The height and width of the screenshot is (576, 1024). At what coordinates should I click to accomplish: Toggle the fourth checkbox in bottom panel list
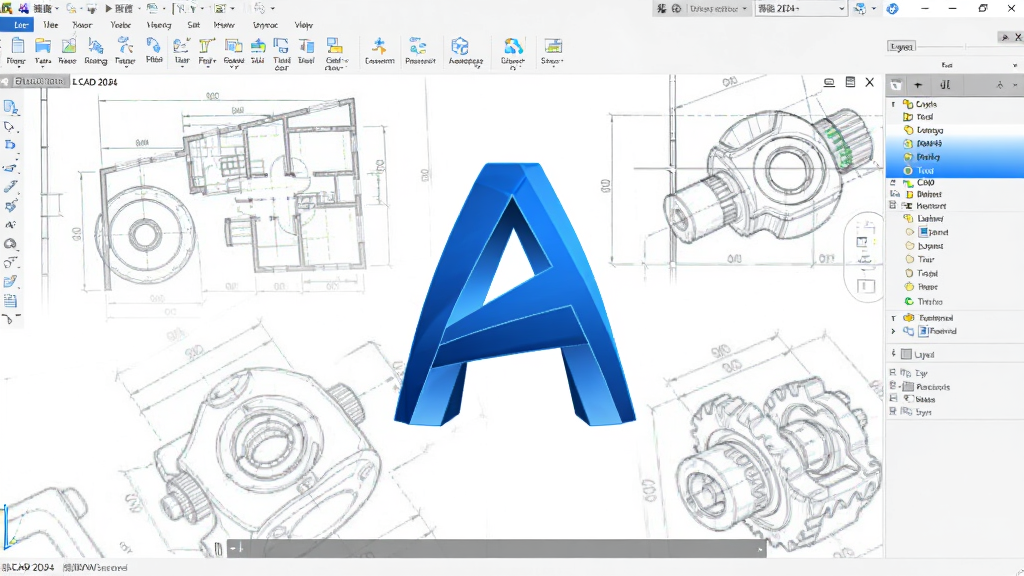click(893, 411)
